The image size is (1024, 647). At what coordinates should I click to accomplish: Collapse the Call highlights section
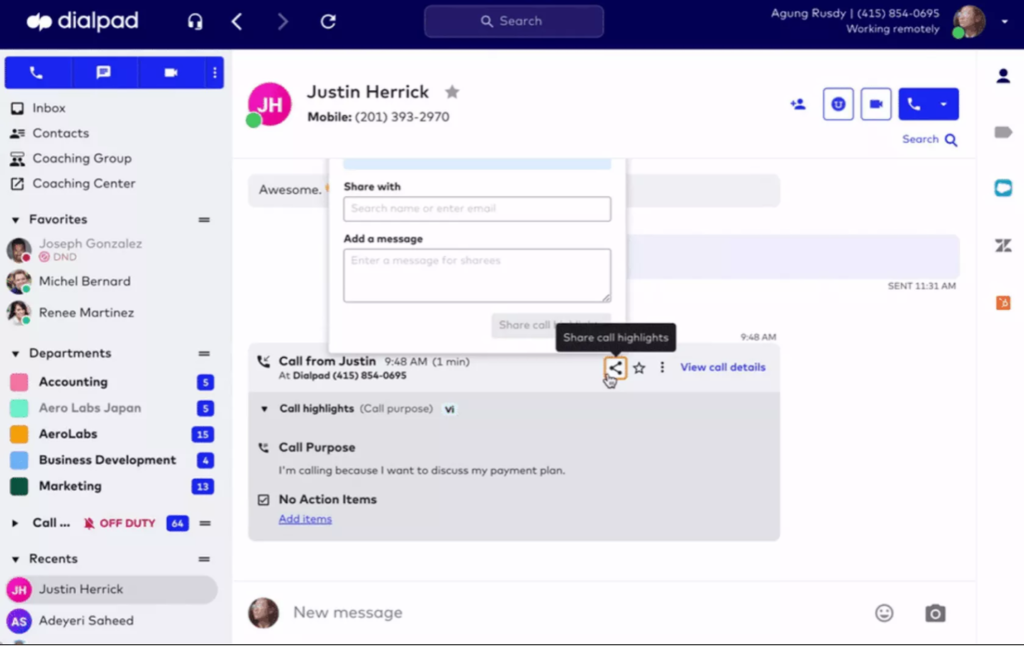pos(263,408)
